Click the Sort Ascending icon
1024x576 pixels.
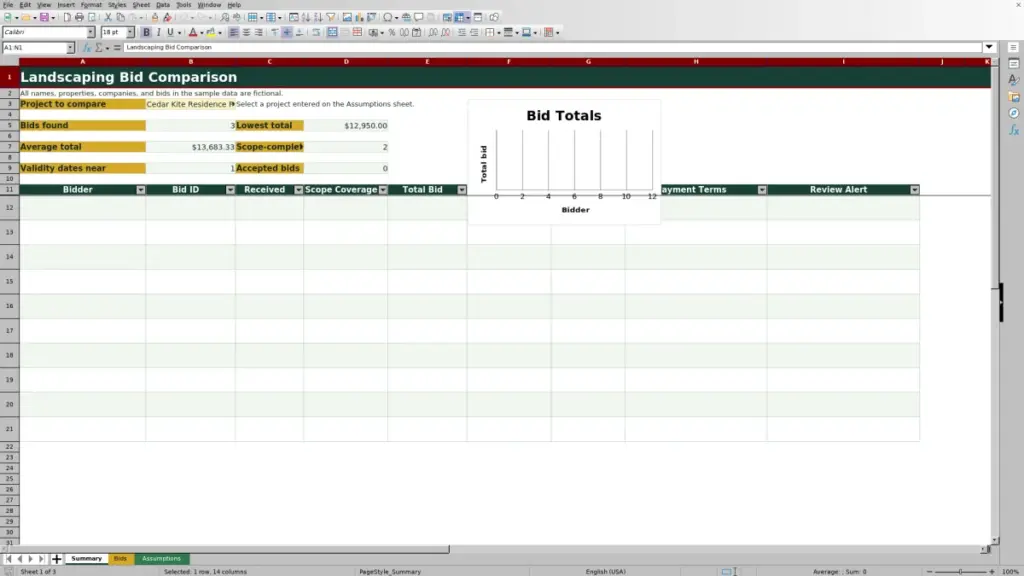(x=306, y=17)
